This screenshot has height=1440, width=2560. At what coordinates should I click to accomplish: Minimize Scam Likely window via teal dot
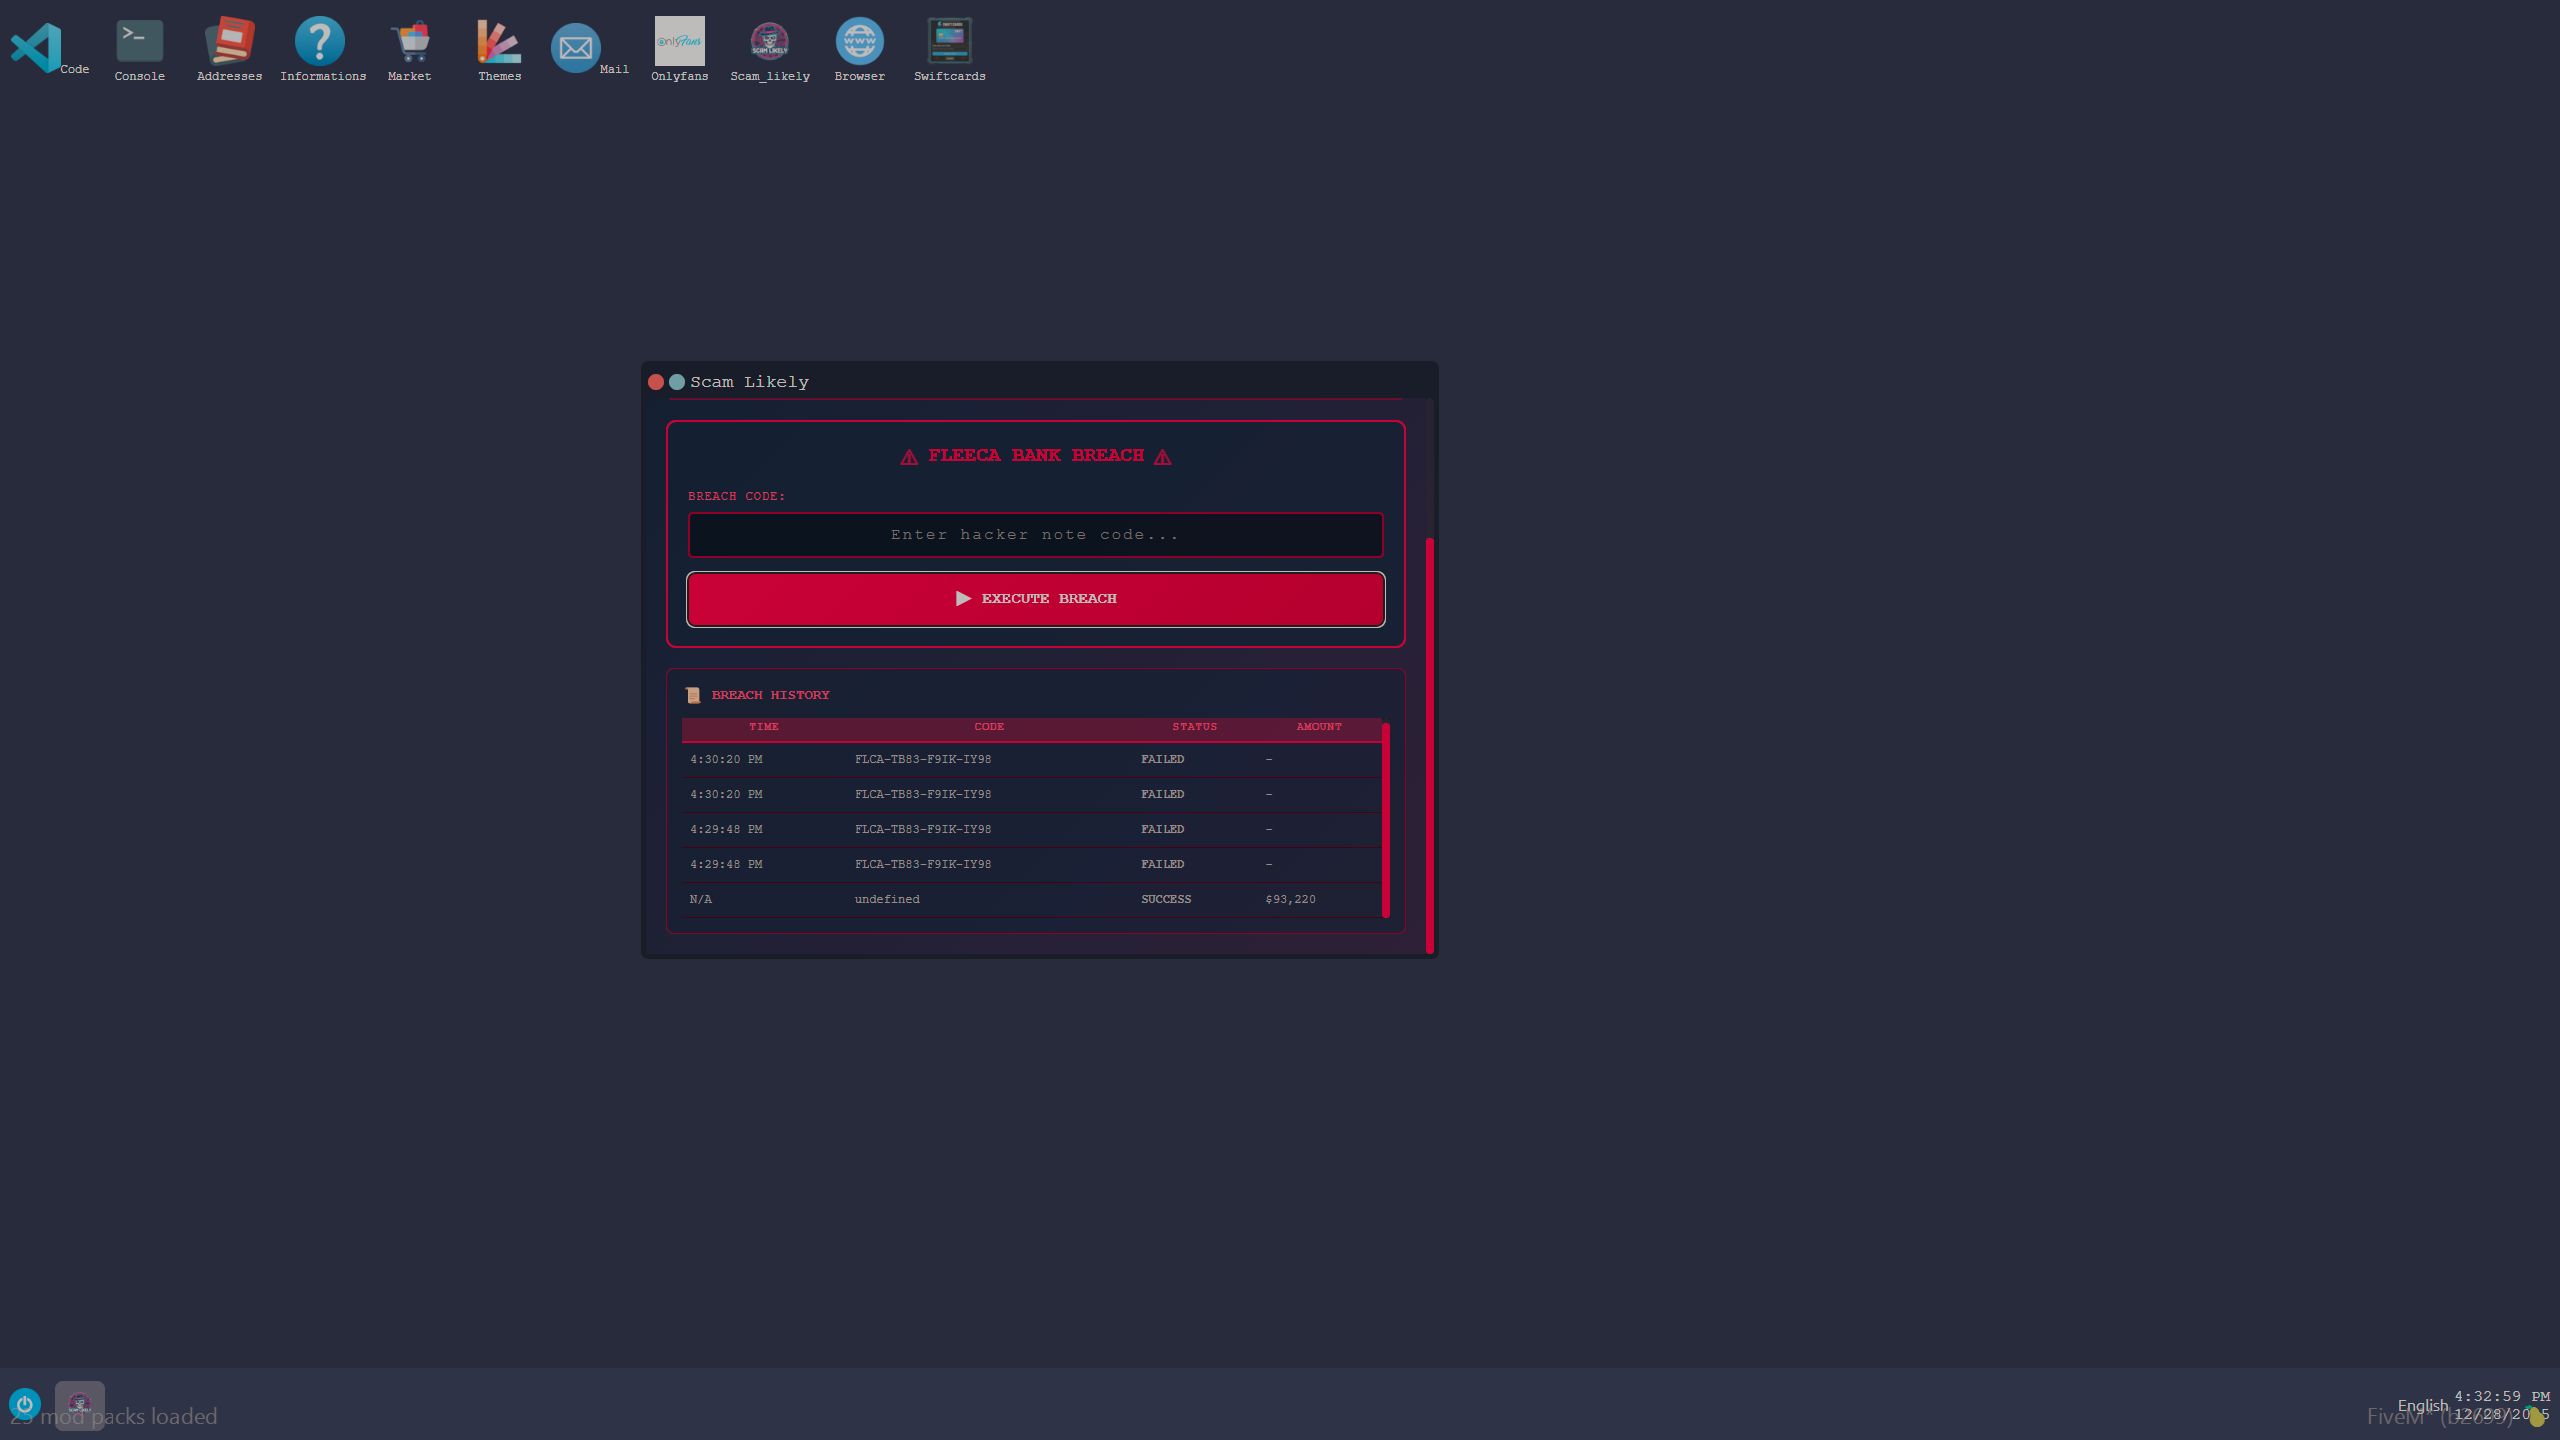click(x=677, y=382)
